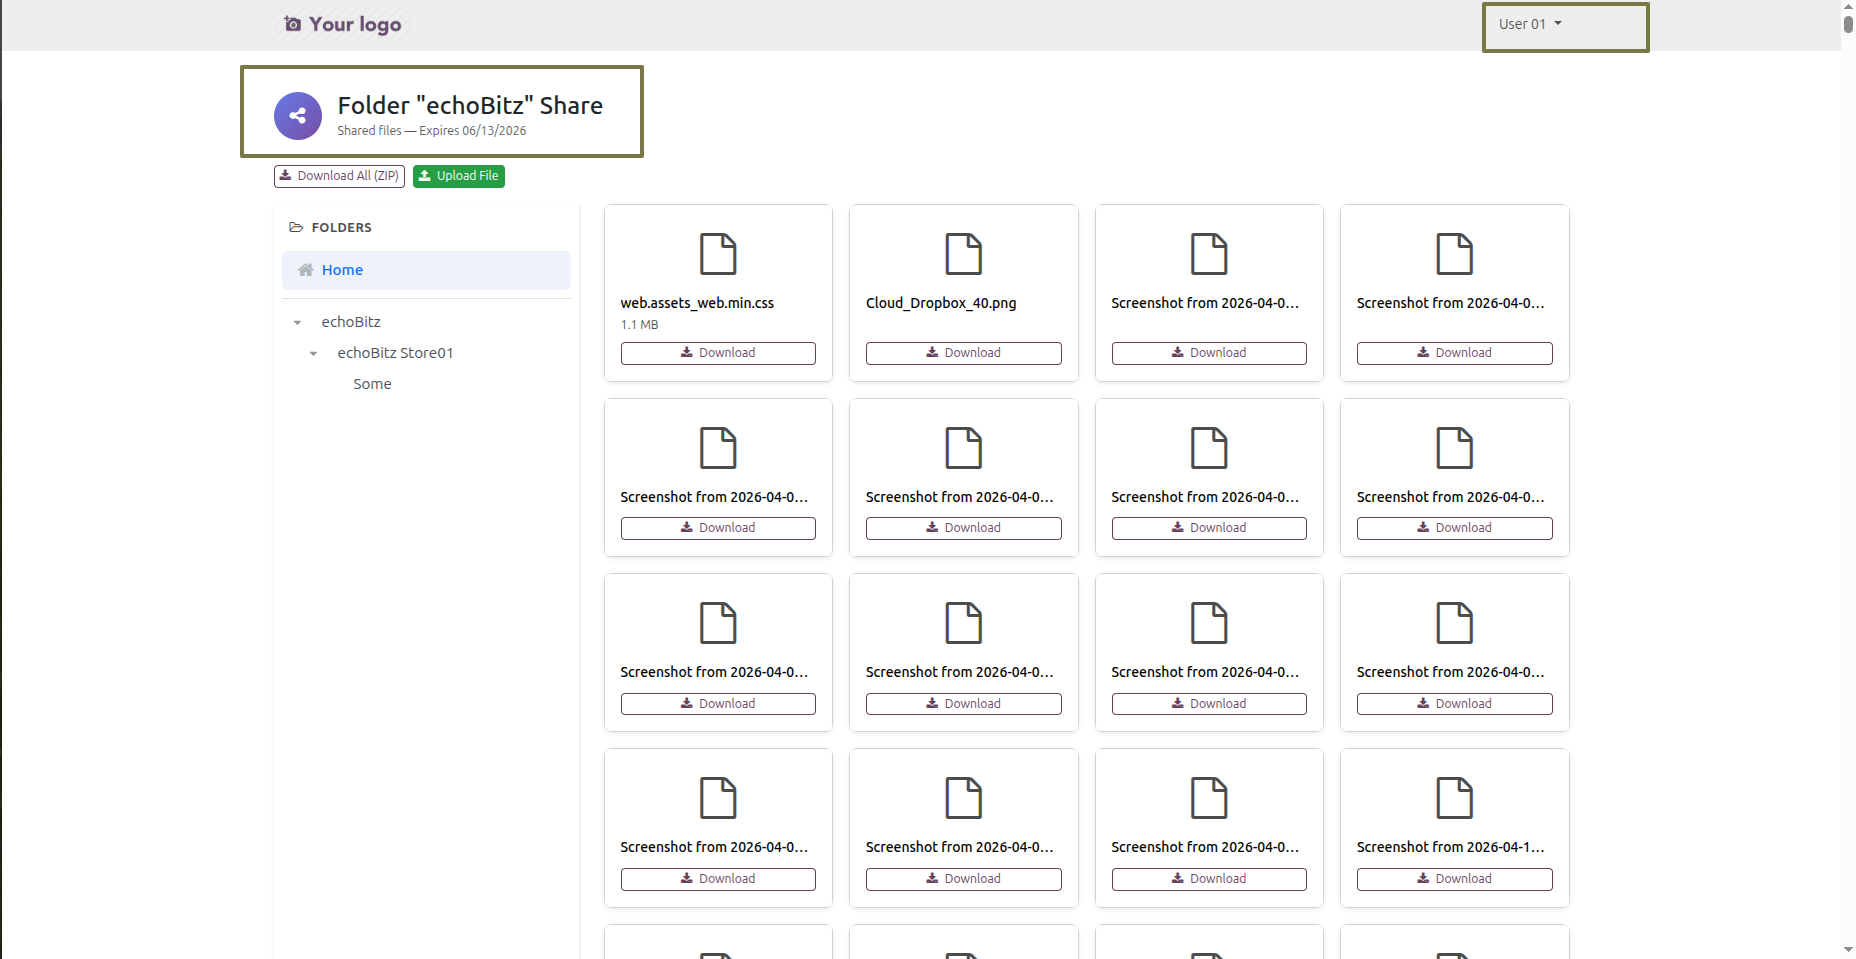The height and width of the screenshot is (959, 1856).
Task: Download web.assets_web.min.css file
Action: click(x=718, y=353)
